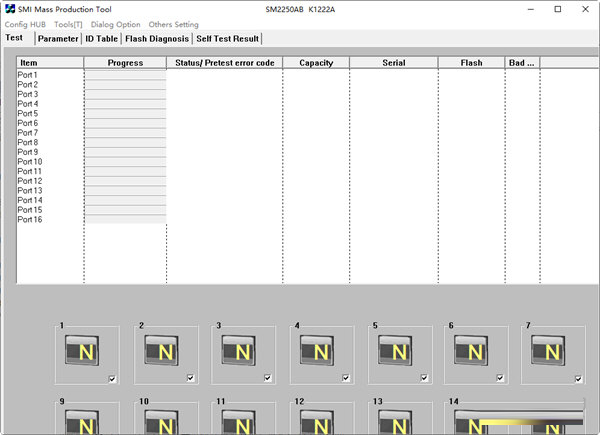Open the Flash Diagnosis tab
Image resolution: width=600 pixels, height=435 pixels.
156,39
